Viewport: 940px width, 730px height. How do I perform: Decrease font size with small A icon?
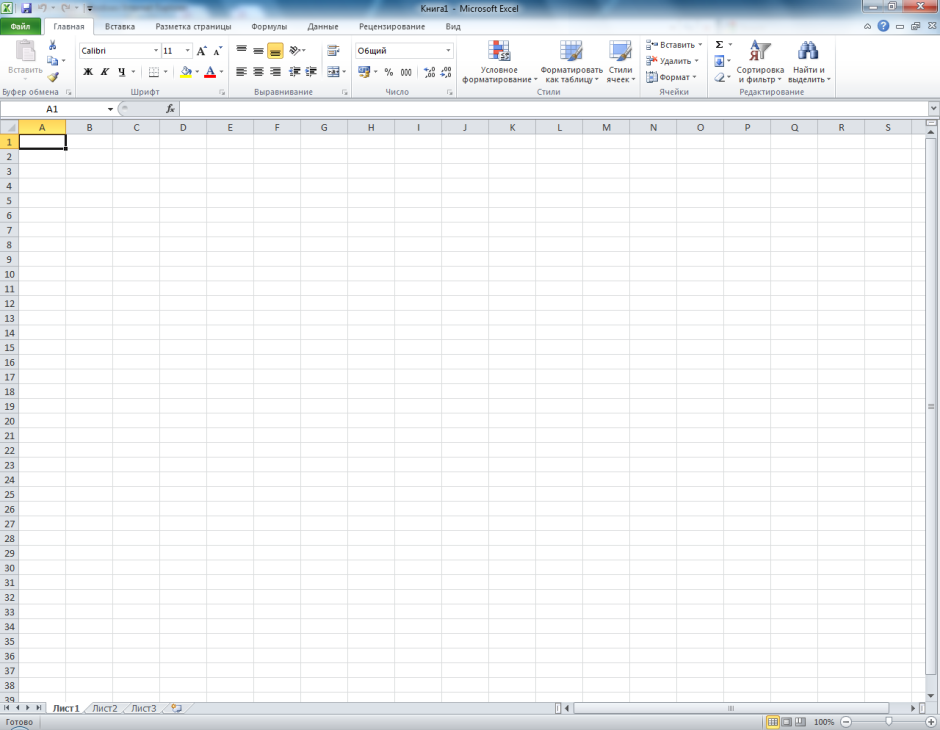[218, 51]
